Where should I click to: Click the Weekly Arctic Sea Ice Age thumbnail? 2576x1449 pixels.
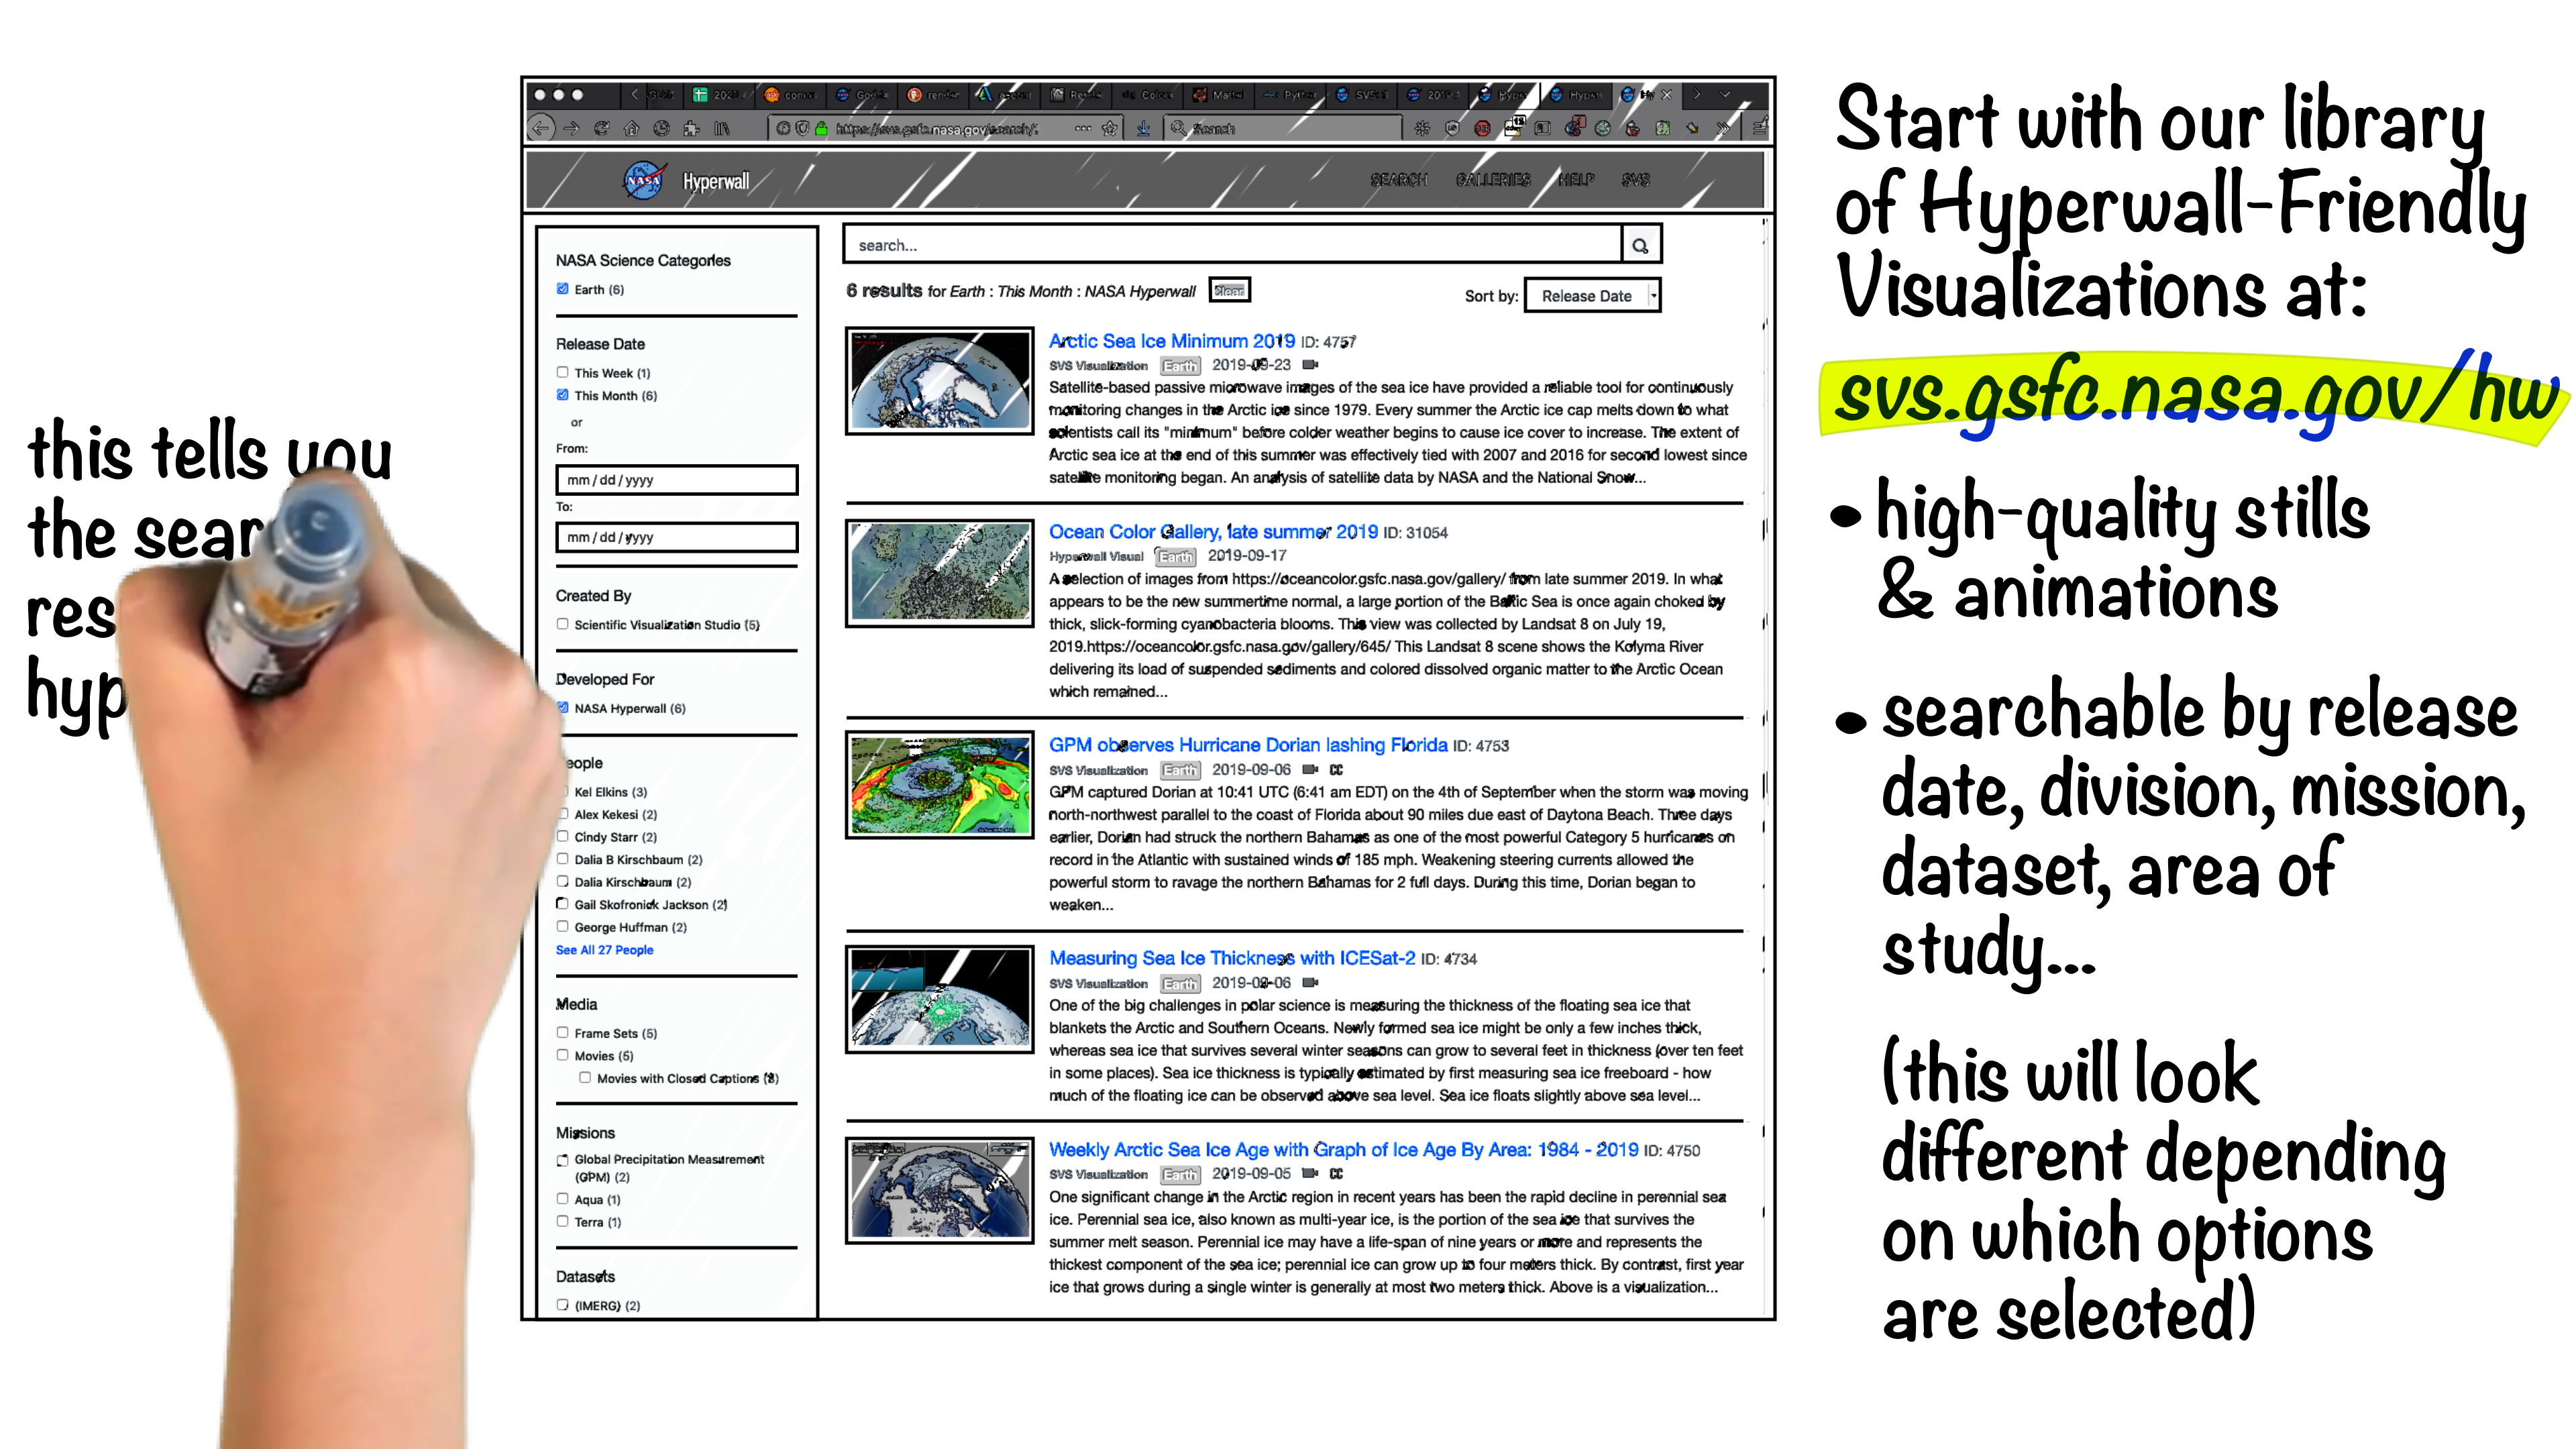(939, 1190)
